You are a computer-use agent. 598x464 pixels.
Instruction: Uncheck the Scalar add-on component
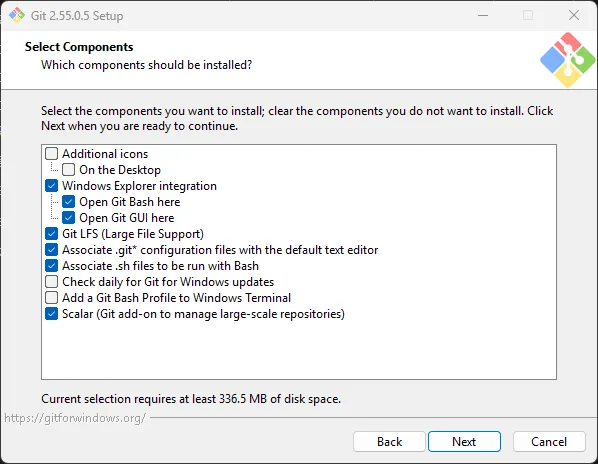(51, 314)
